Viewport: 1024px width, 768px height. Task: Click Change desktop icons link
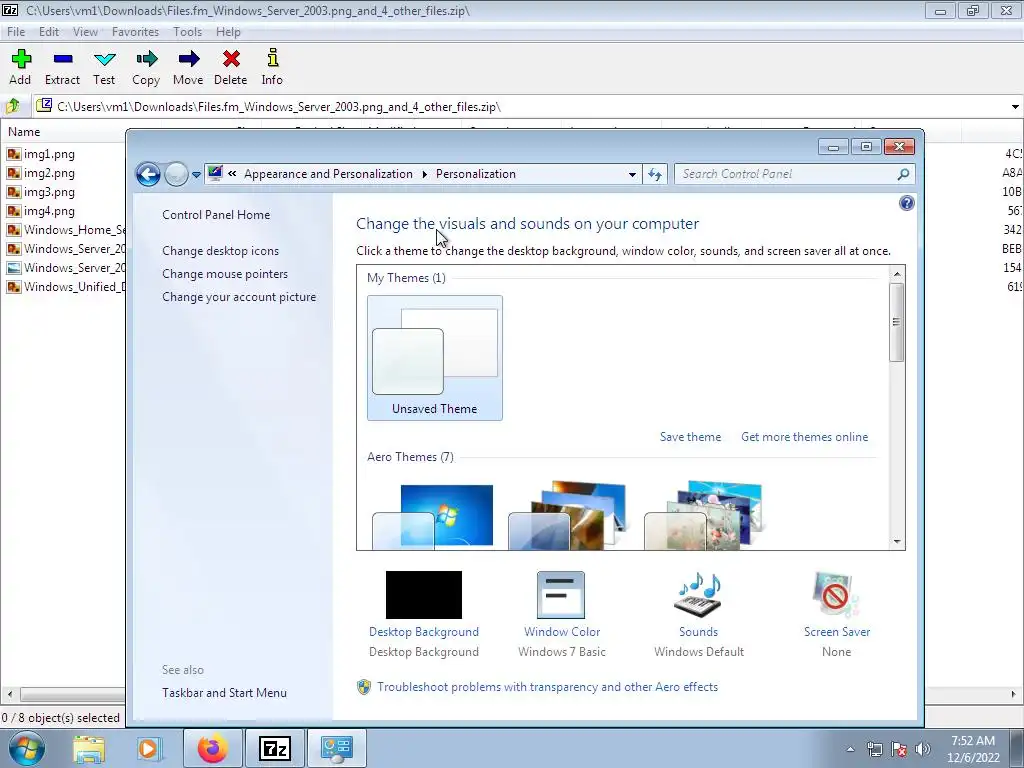tap(221, 251)
